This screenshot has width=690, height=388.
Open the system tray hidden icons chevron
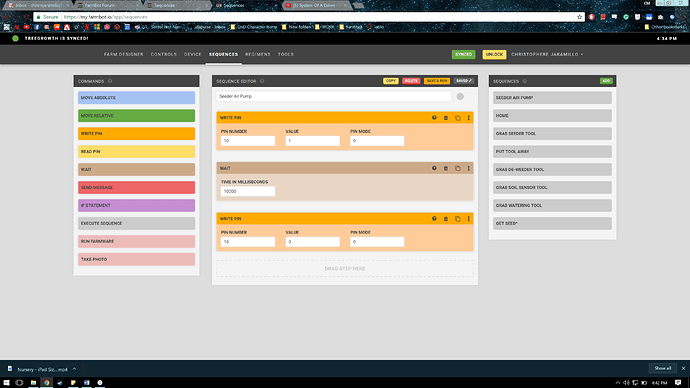[617, 383]
